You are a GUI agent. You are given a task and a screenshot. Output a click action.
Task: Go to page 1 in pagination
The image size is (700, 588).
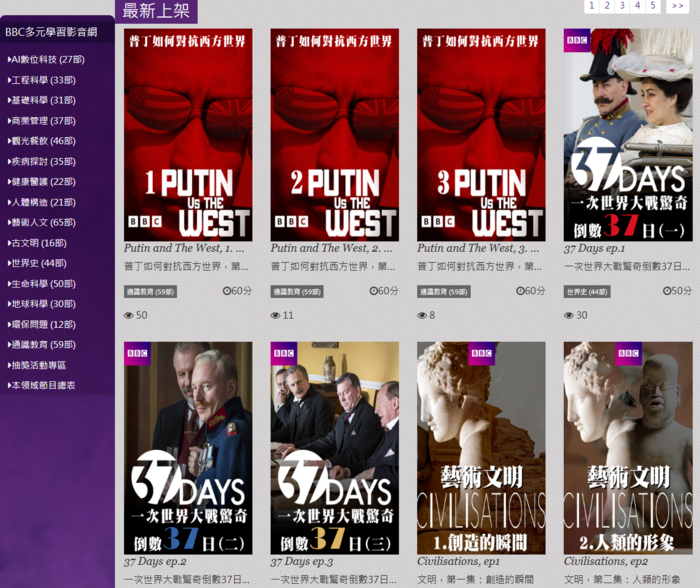[592, 6]
